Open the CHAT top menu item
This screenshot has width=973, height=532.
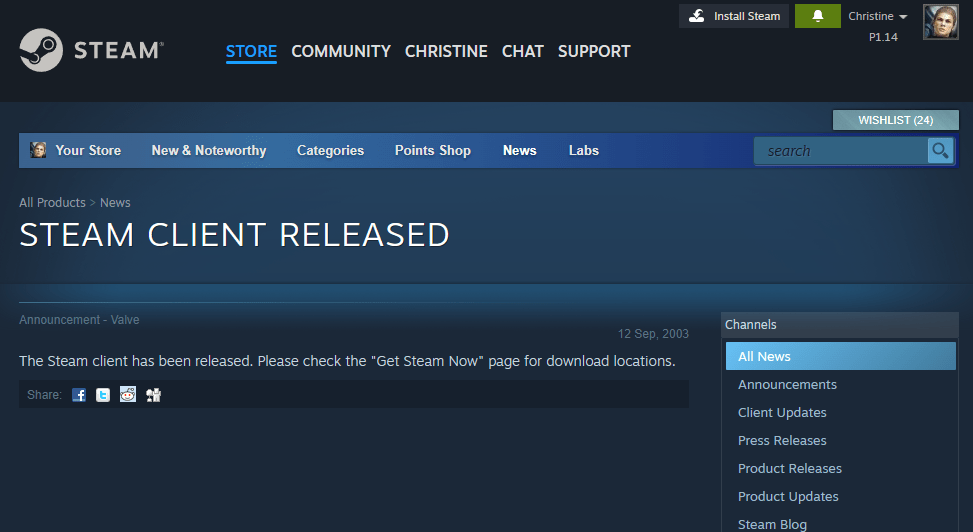tap(522, 51)
